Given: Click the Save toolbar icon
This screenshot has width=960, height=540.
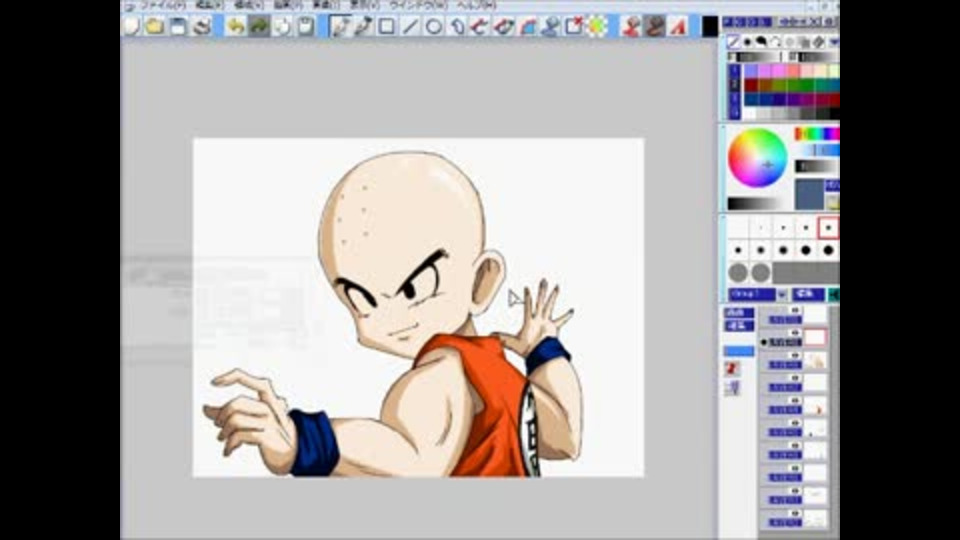Looking at the screenshot, I should (178, 26).
